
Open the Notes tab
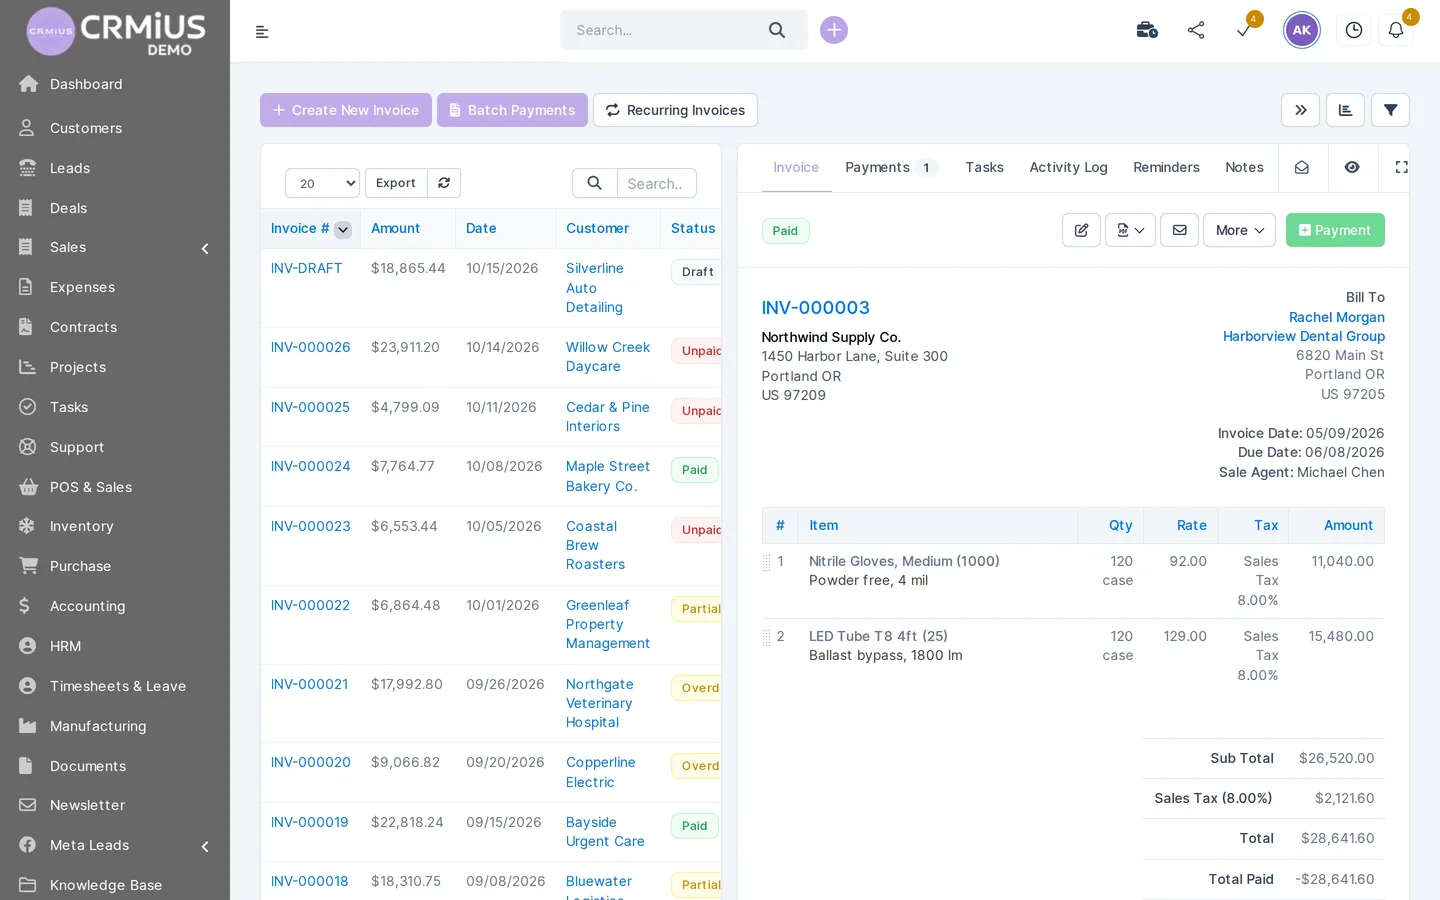click(1244, 167)
